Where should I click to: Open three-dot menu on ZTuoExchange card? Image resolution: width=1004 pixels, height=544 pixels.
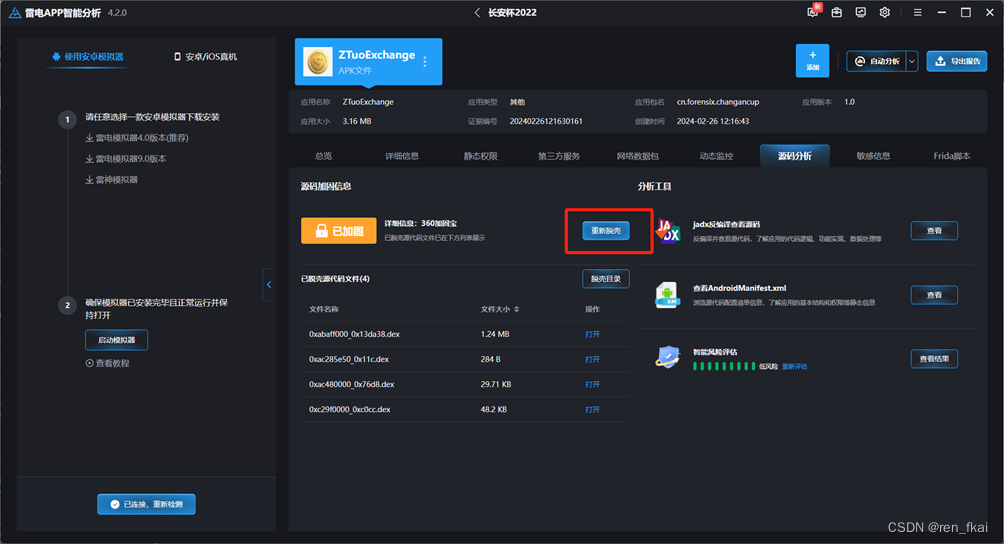pos(425,61)
